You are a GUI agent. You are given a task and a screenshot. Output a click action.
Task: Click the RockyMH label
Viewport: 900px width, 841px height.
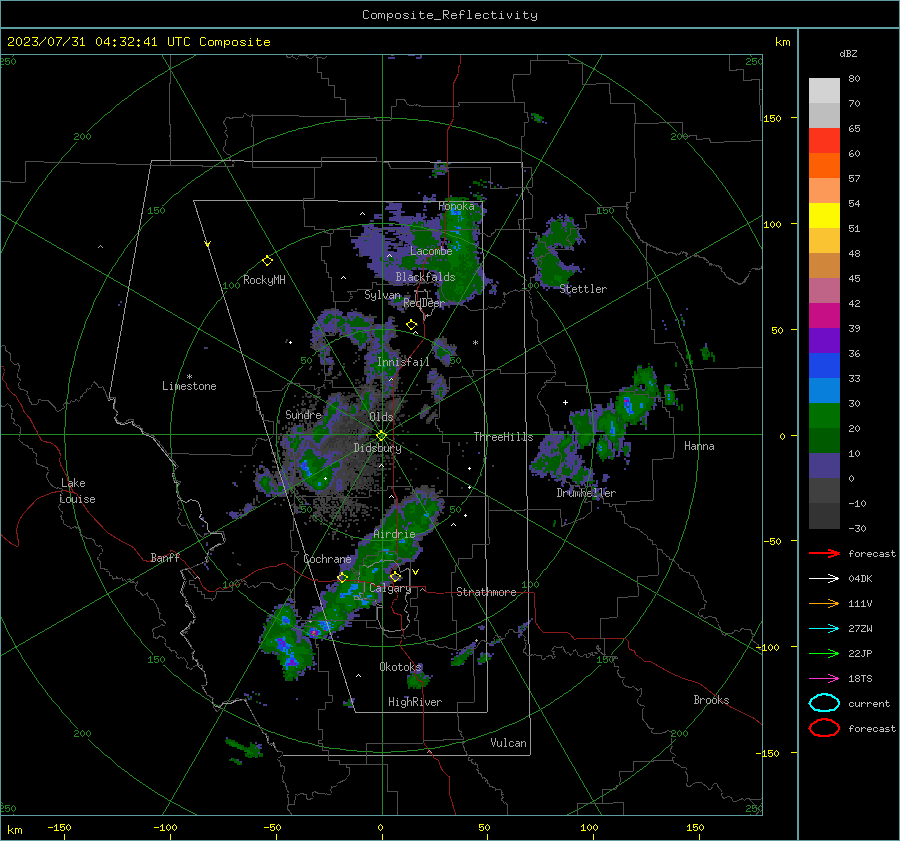click(x=264, y=280)
